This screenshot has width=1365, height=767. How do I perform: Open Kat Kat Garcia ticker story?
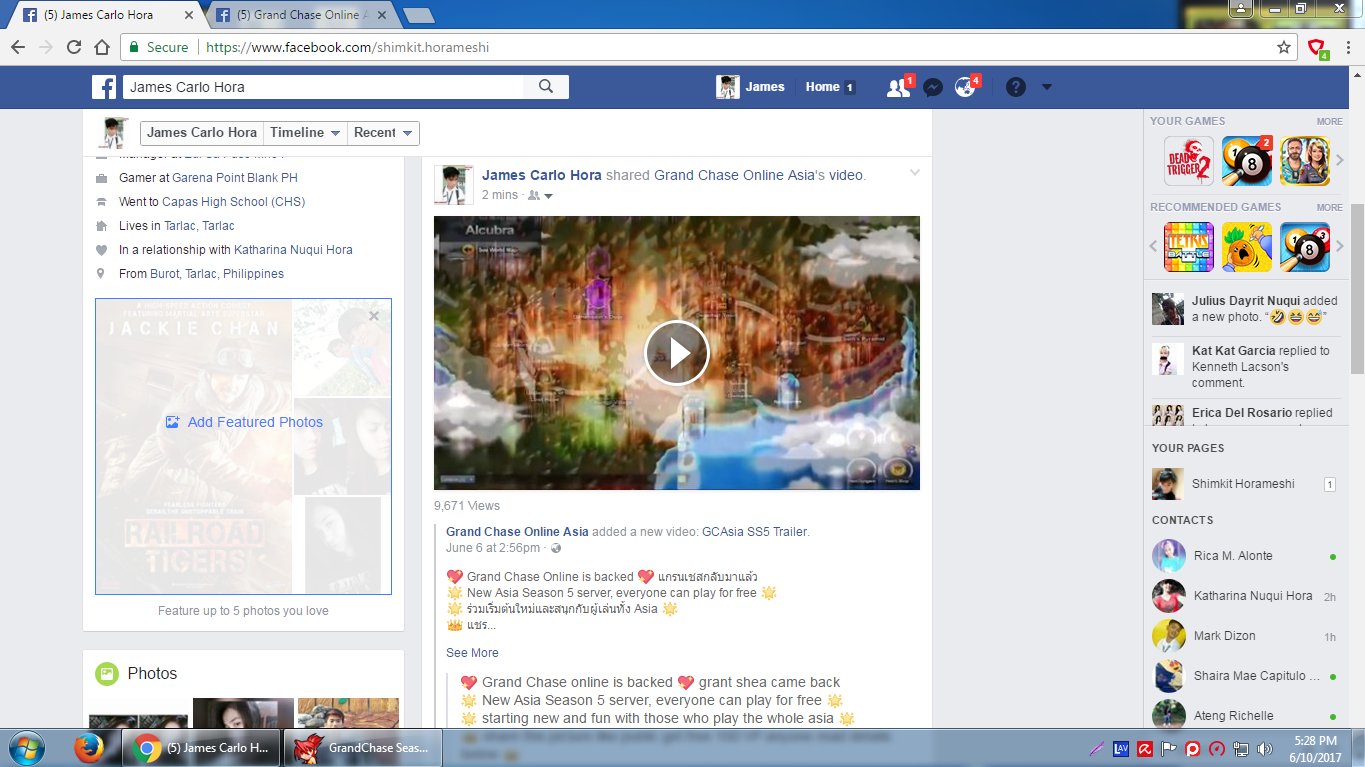[x=1244, y=366]
